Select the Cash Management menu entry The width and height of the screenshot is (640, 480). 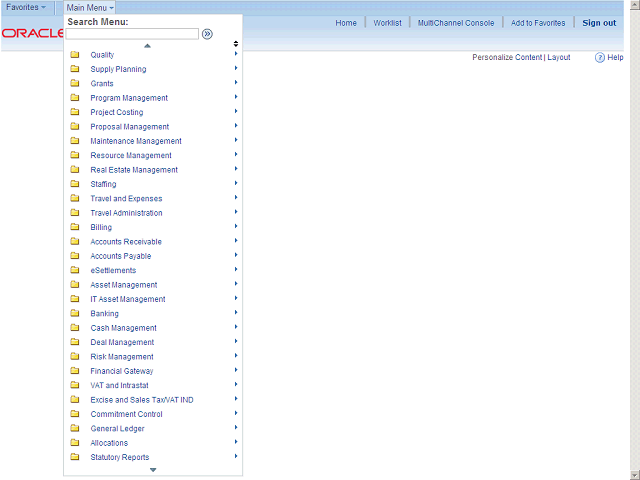point(123,328)
